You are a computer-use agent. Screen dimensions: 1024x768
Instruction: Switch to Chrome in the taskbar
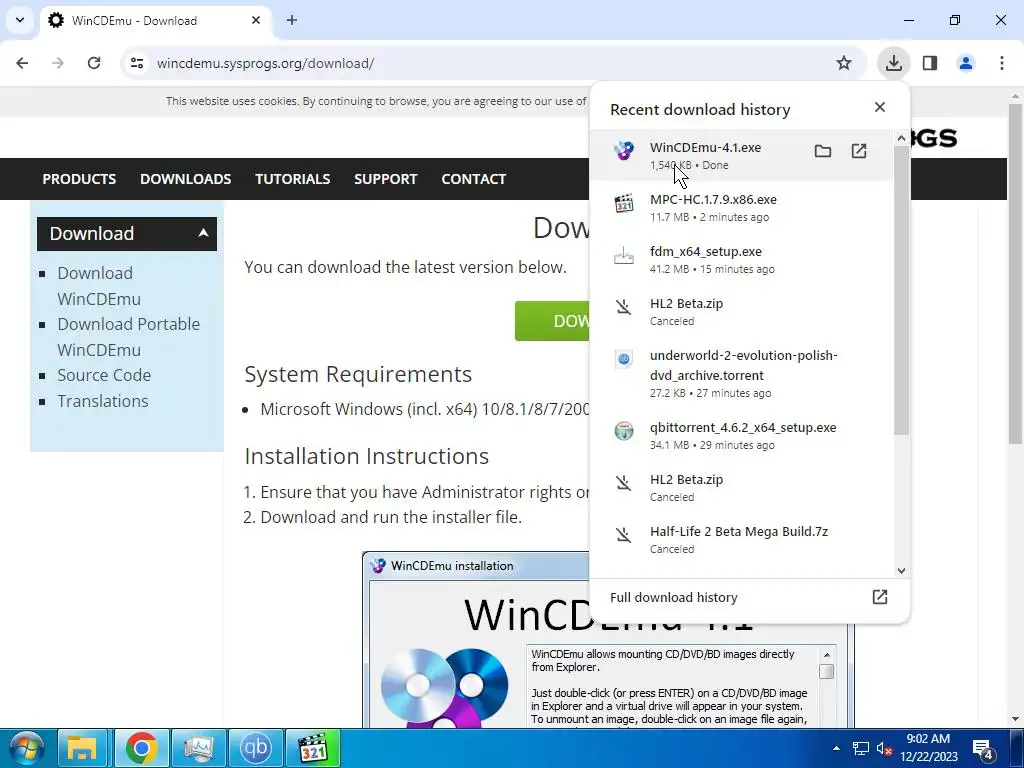click(x=142, y=748)
